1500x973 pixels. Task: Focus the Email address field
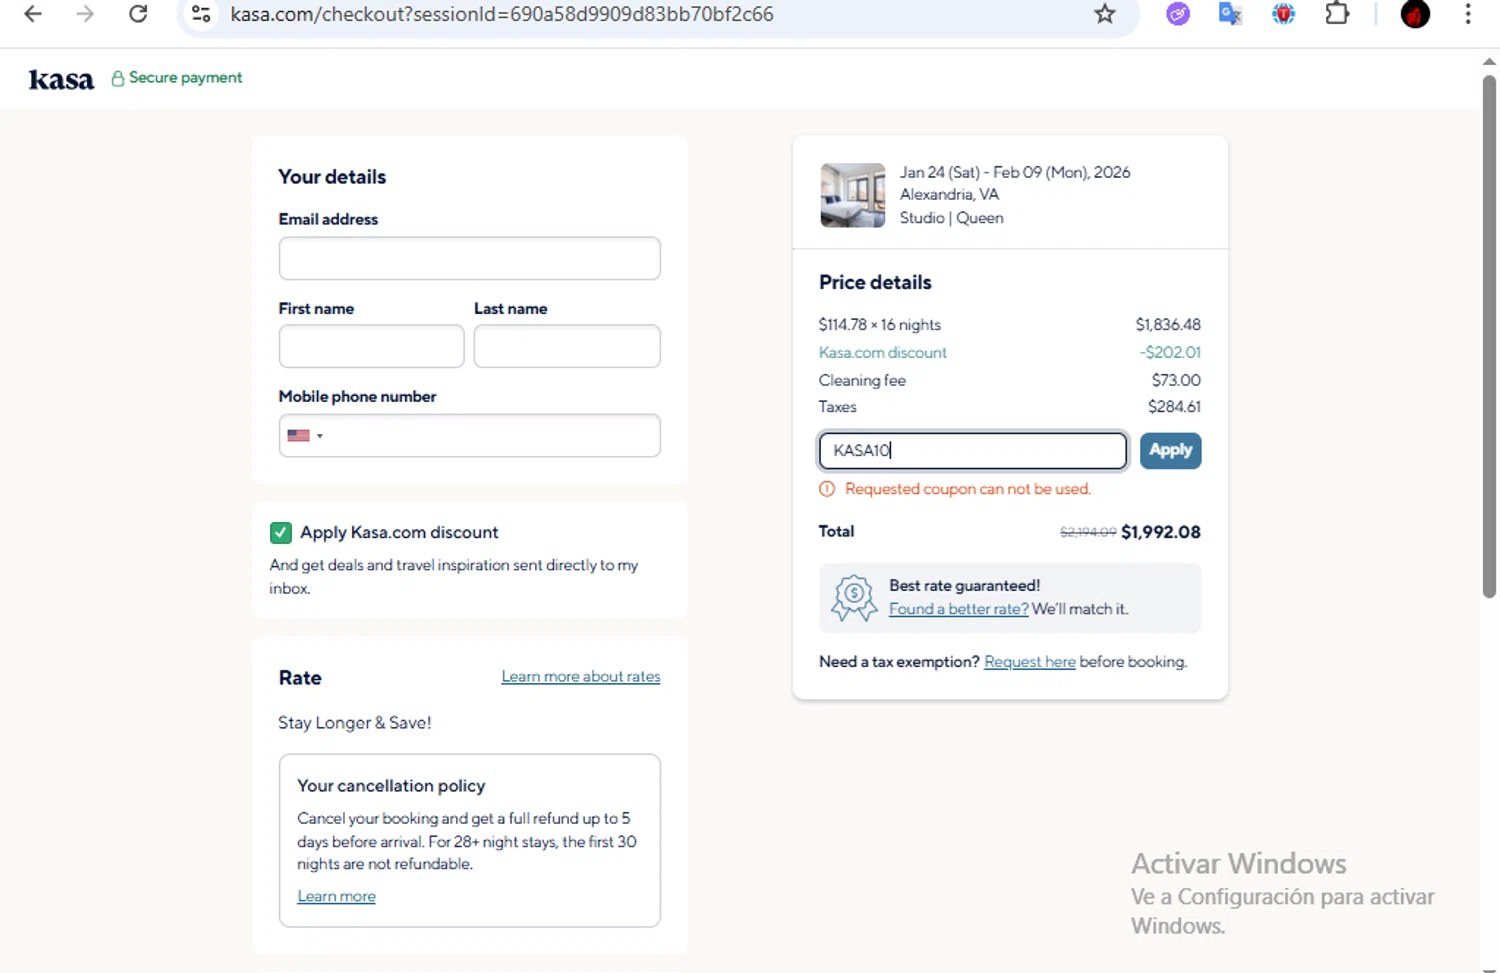[469, 258]
